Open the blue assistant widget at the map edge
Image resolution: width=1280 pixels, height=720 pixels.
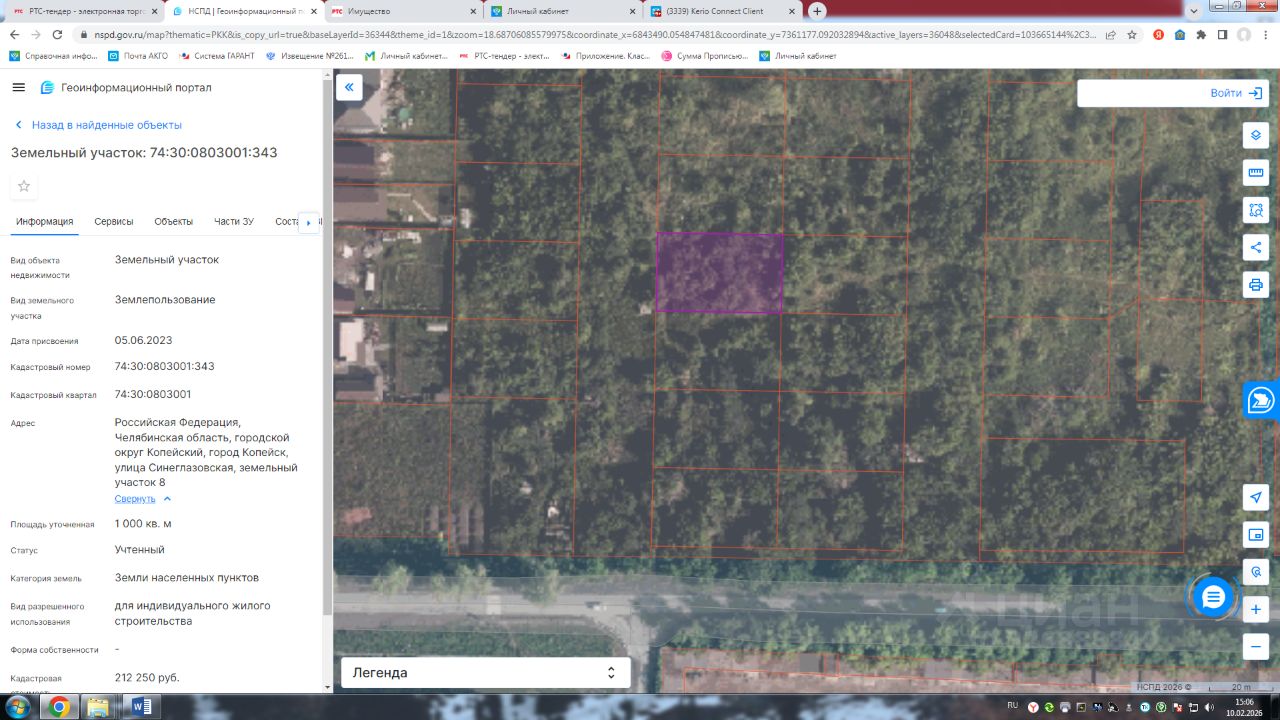[x=1261, y=400]
